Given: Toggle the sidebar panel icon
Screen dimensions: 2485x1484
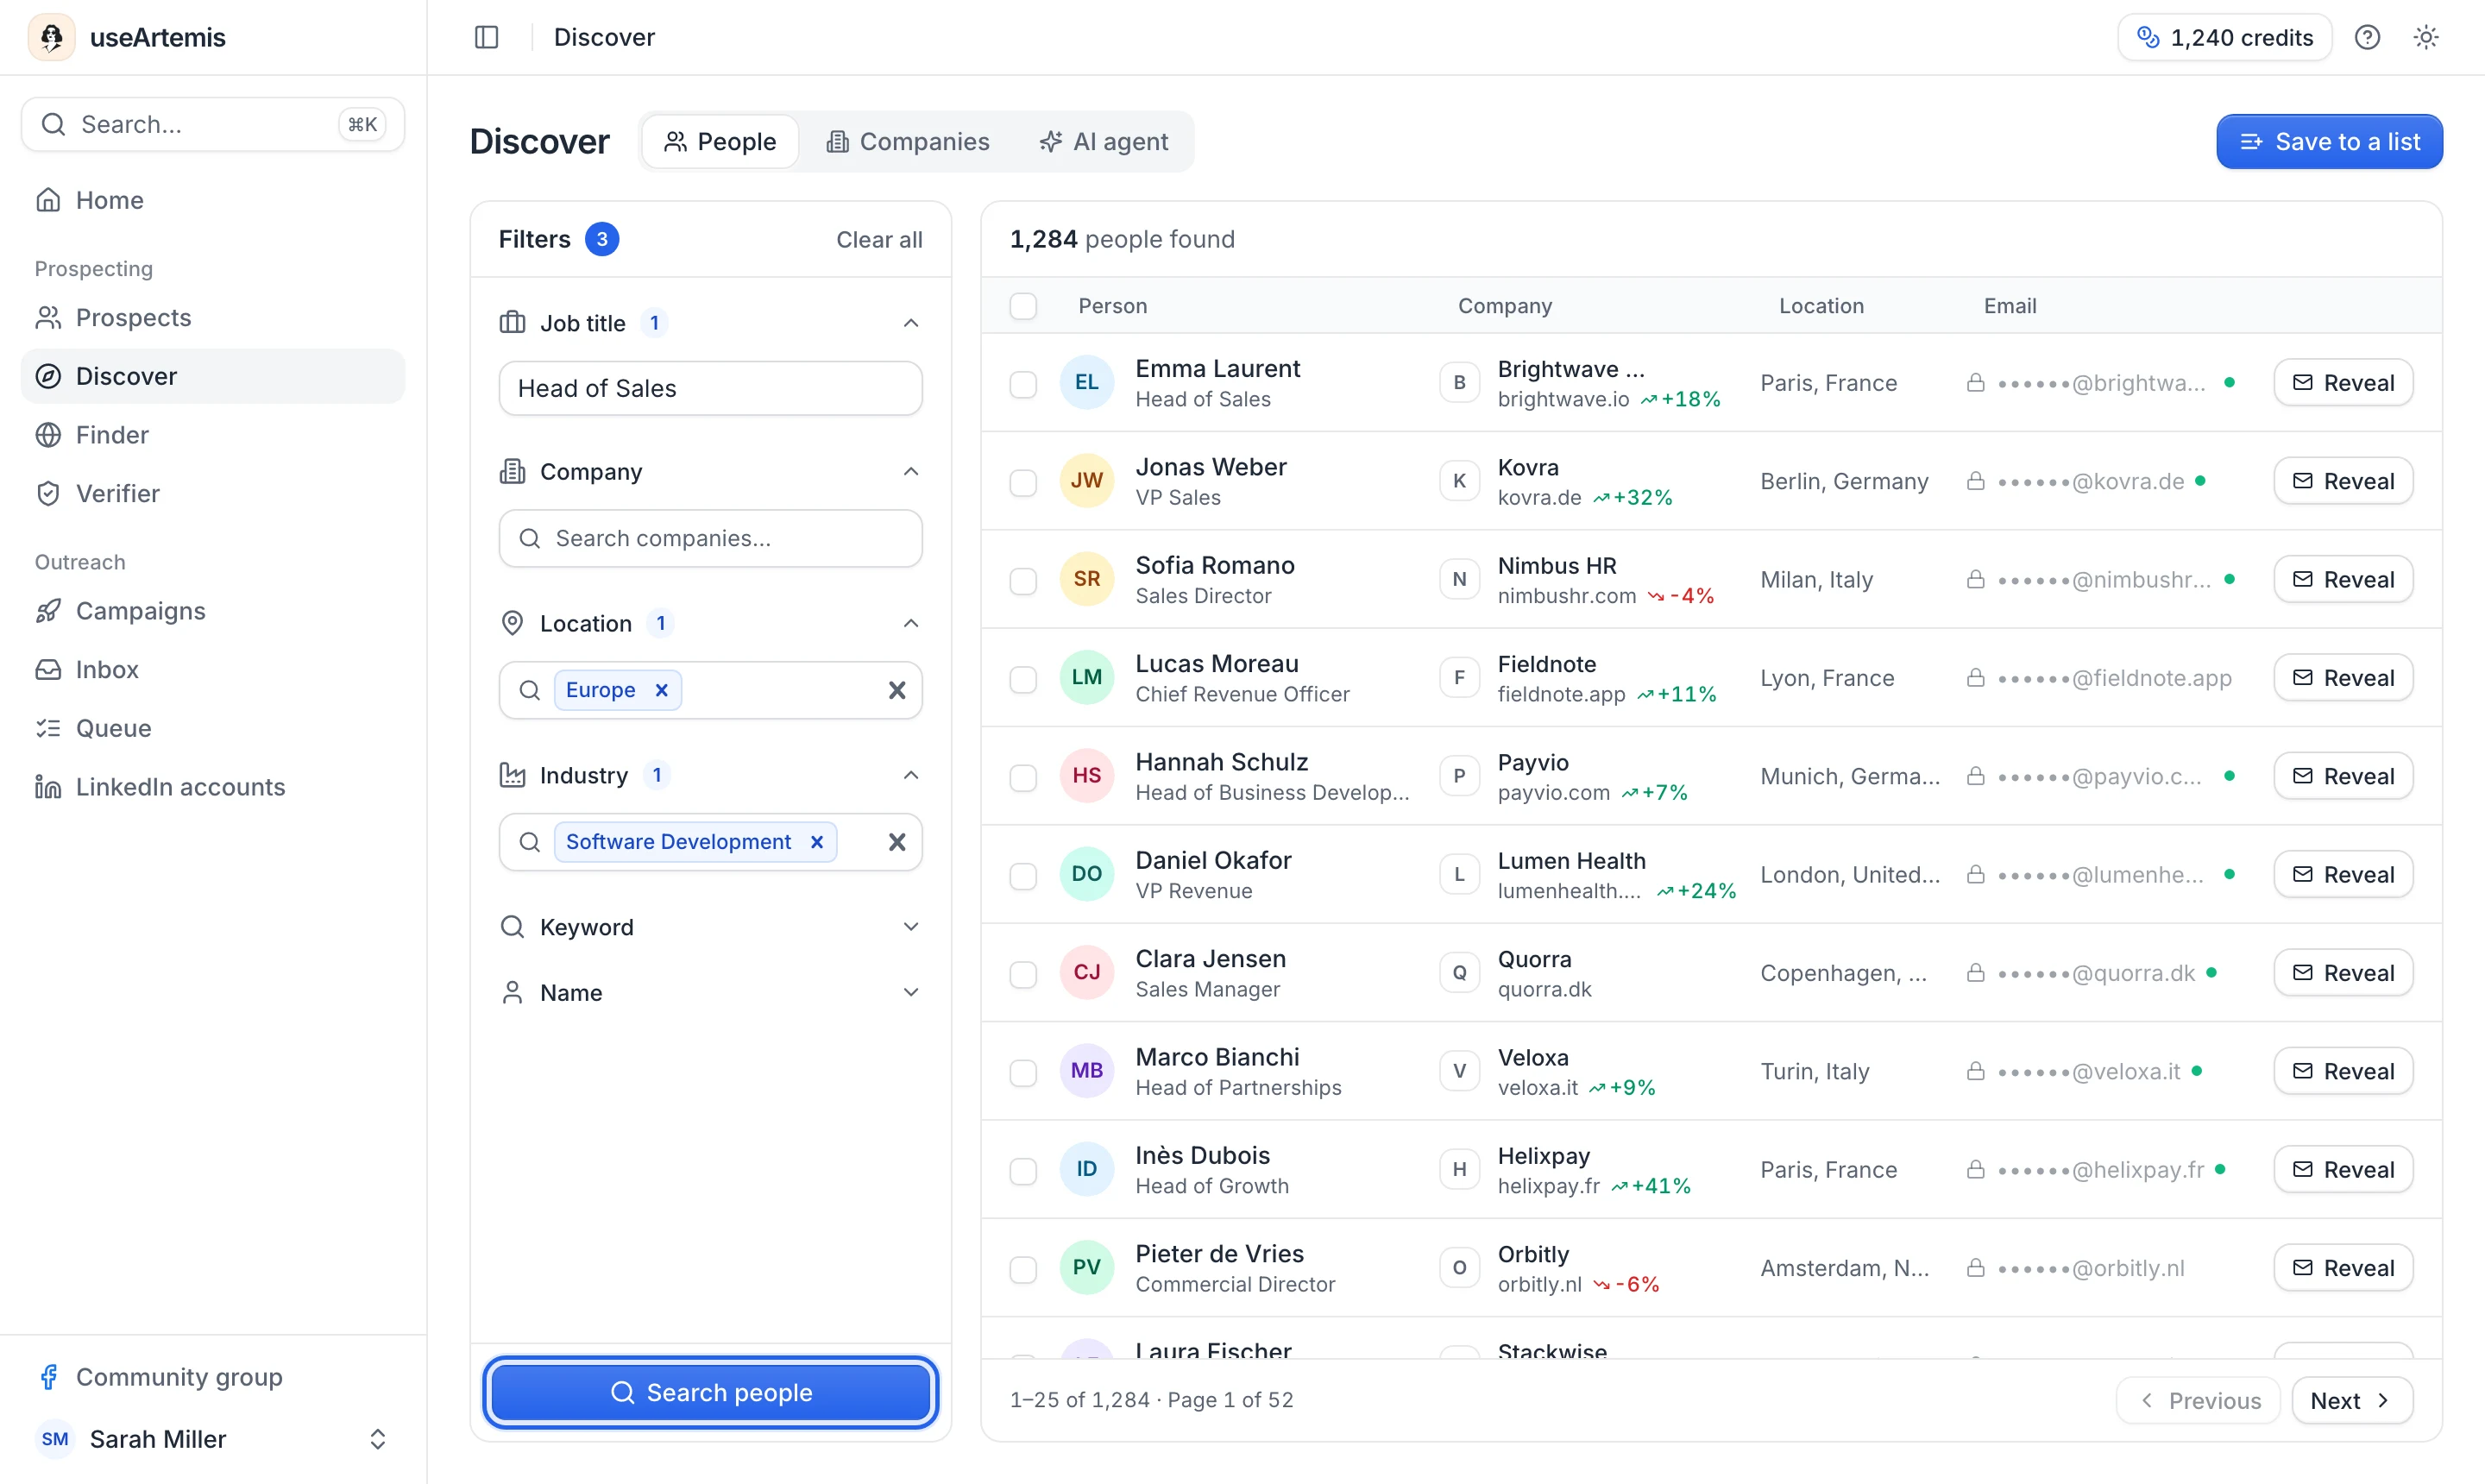Looking at the screenshot, I should point(486,37).
